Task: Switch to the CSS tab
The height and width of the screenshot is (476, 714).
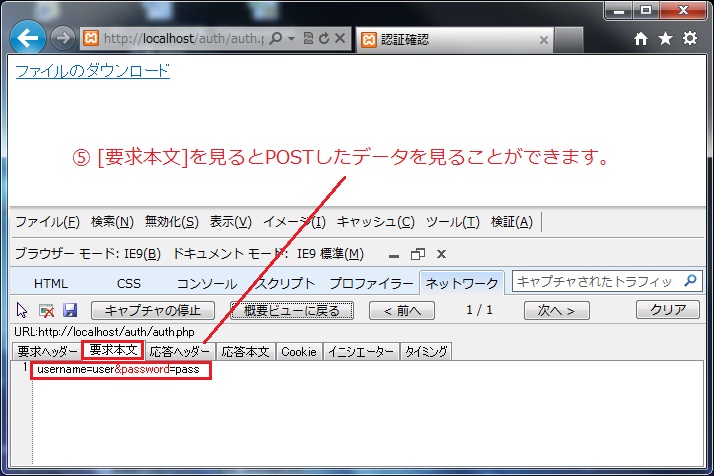Action: [x=129, y=283]
